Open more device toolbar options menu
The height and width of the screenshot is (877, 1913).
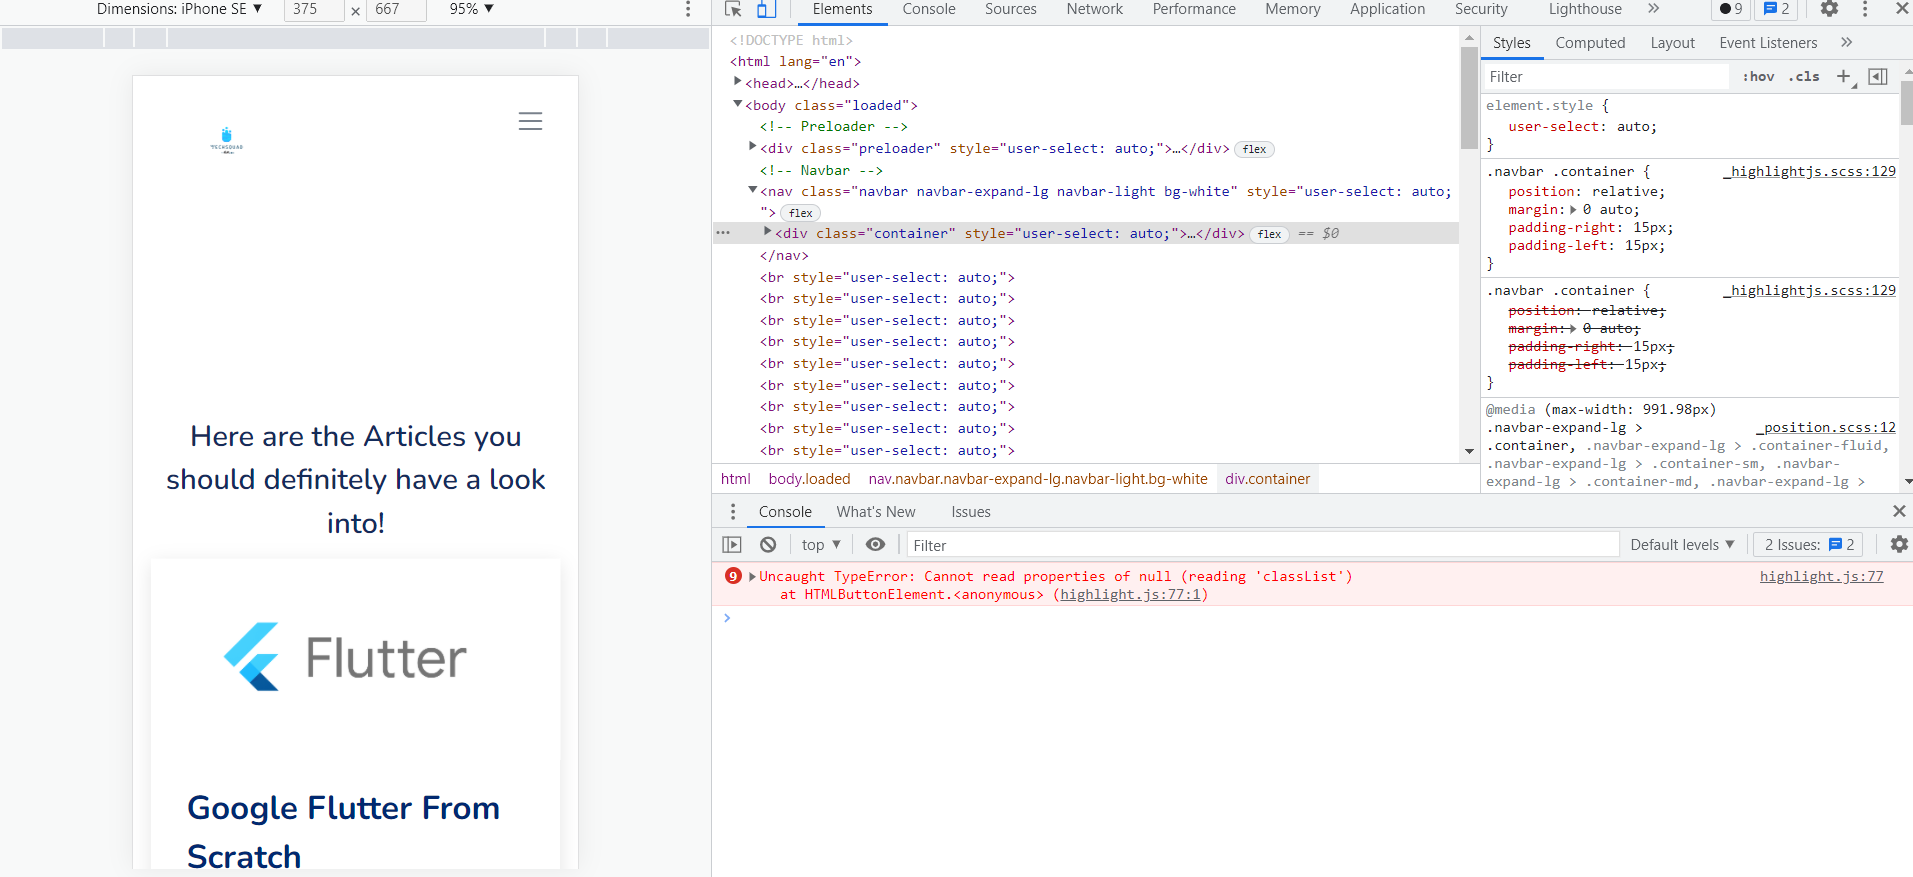pos(688,9)
